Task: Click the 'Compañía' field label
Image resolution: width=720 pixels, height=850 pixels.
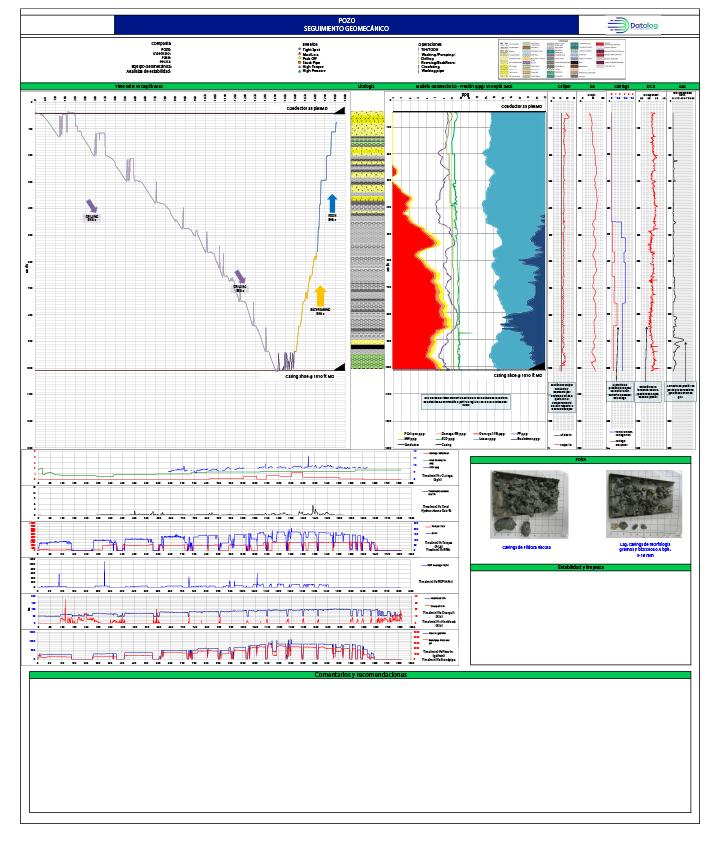Action: tap(161, 43)
